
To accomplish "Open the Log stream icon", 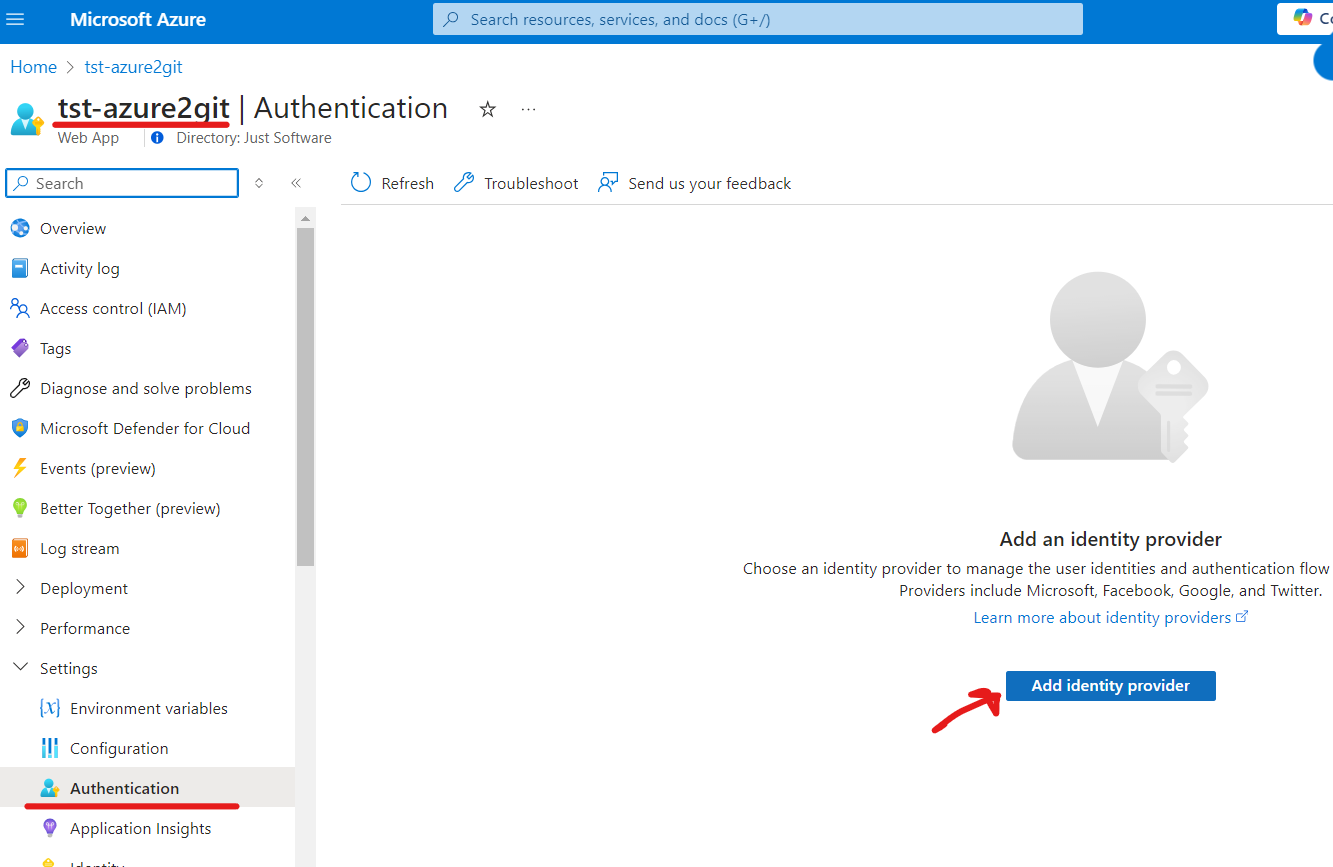I will 20,548.
